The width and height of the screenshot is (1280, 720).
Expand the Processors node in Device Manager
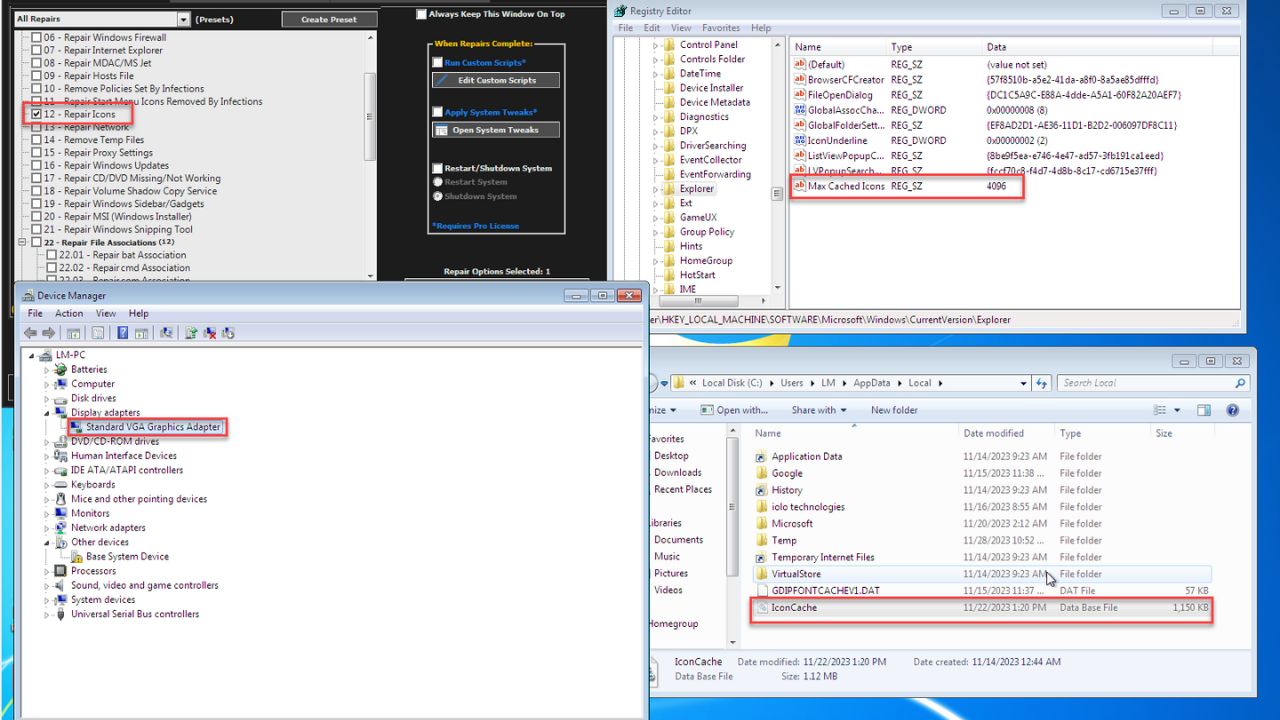coord(47,571)
